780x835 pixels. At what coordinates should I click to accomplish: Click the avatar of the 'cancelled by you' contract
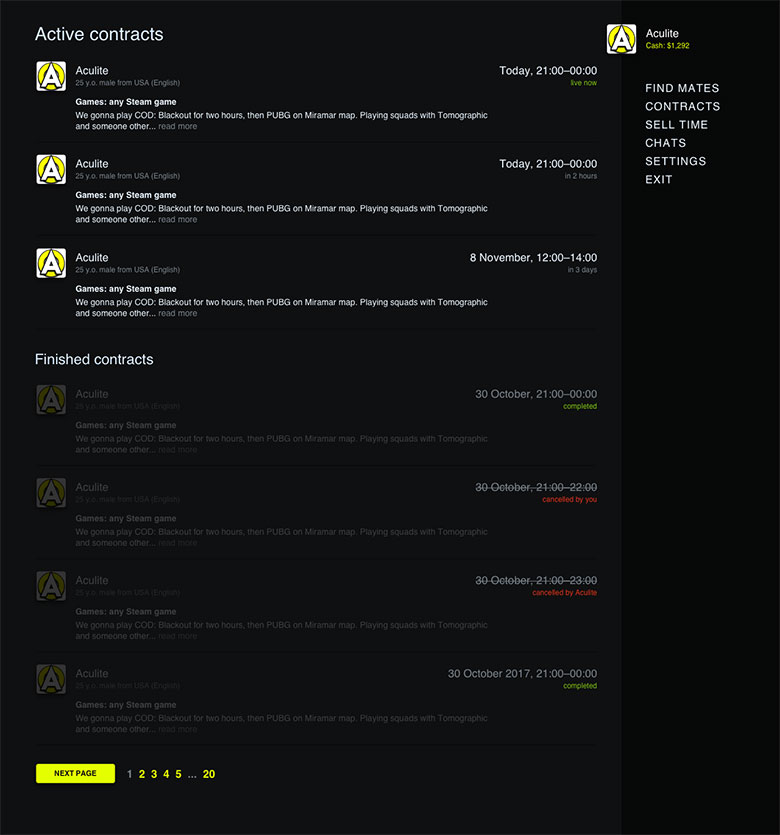tap(51, 493)
